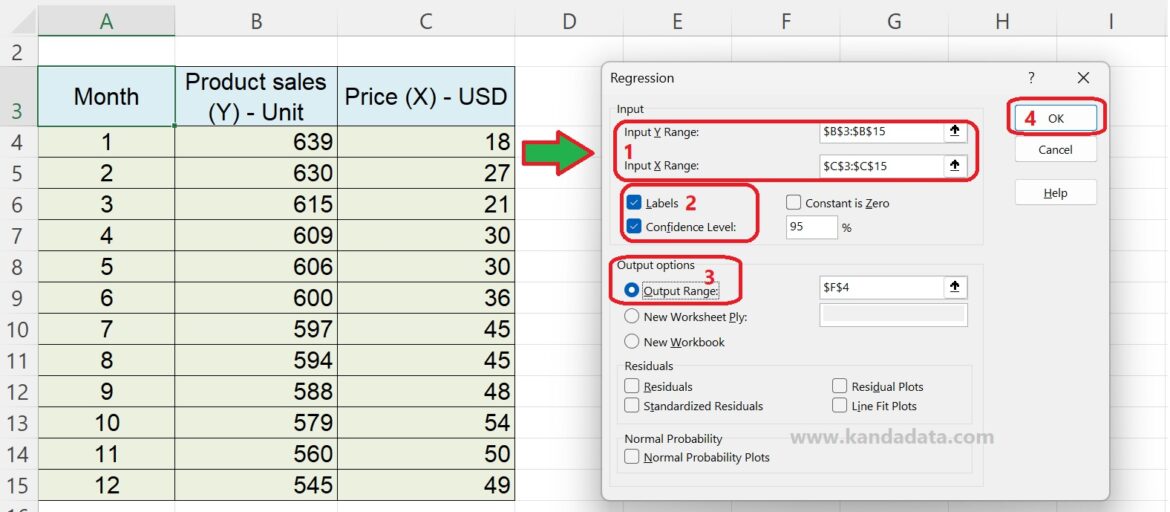Click the price cell with value 18

425,142
